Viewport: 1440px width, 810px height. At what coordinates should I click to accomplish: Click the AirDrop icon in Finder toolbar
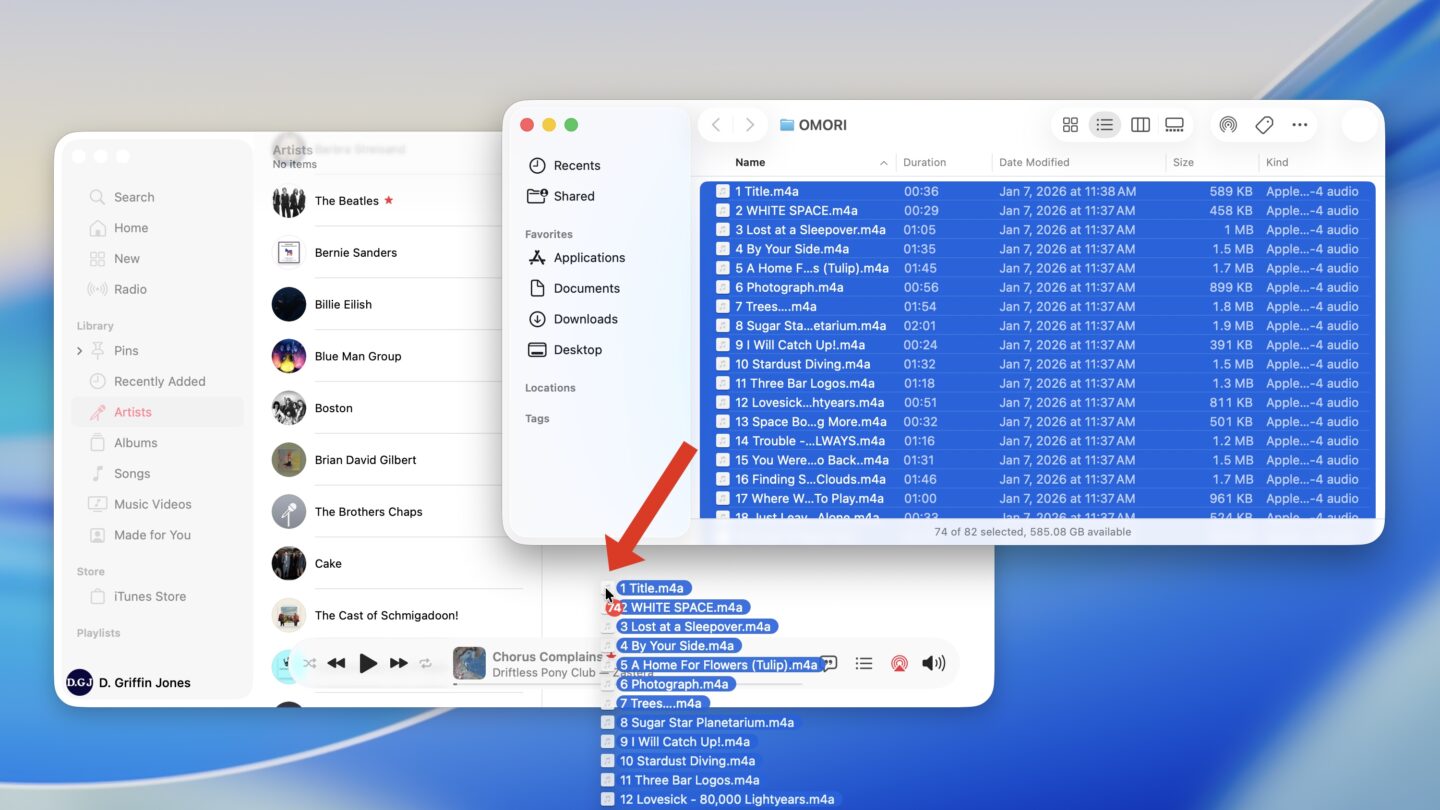click(1228, 124)
